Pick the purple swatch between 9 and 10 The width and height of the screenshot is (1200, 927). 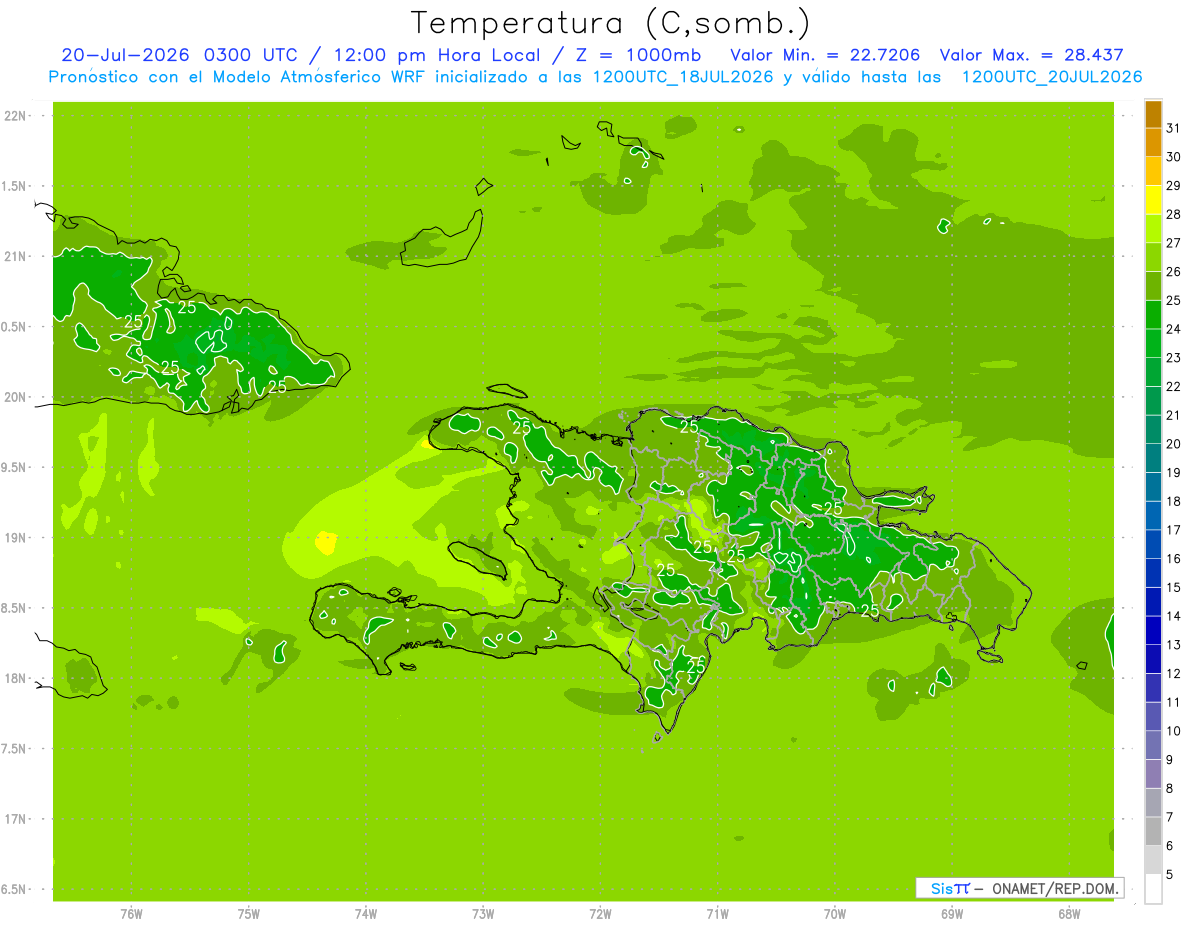1153,746
